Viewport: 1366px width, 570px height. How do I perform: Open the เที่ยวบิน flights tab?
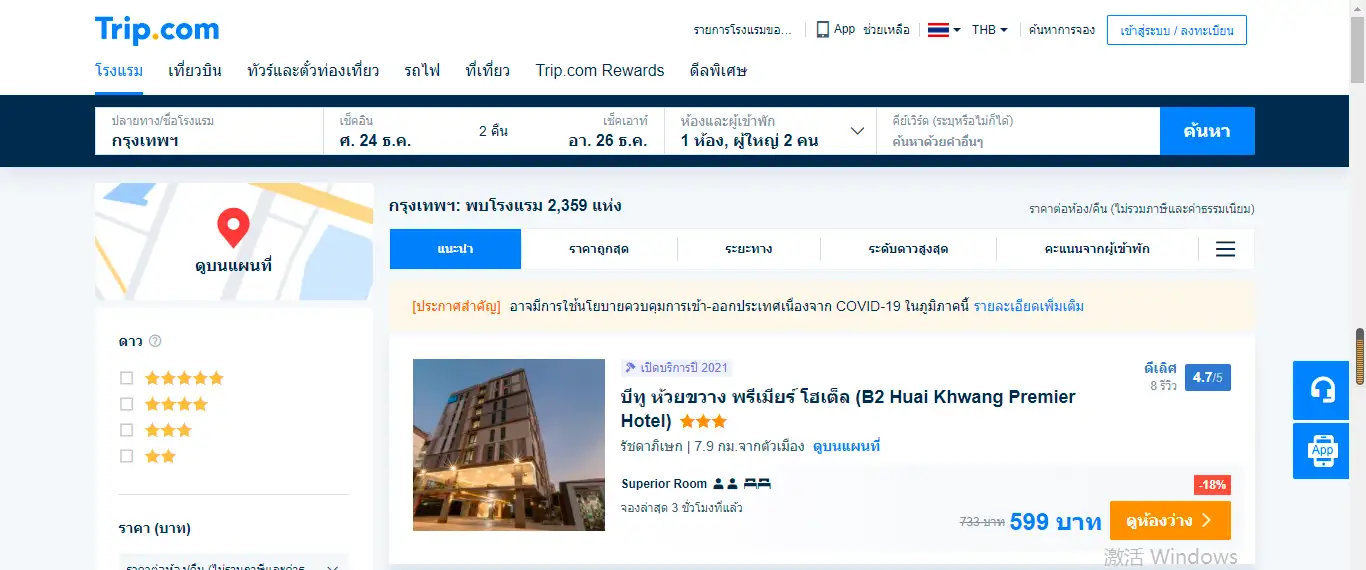click(x=195, y=70)
